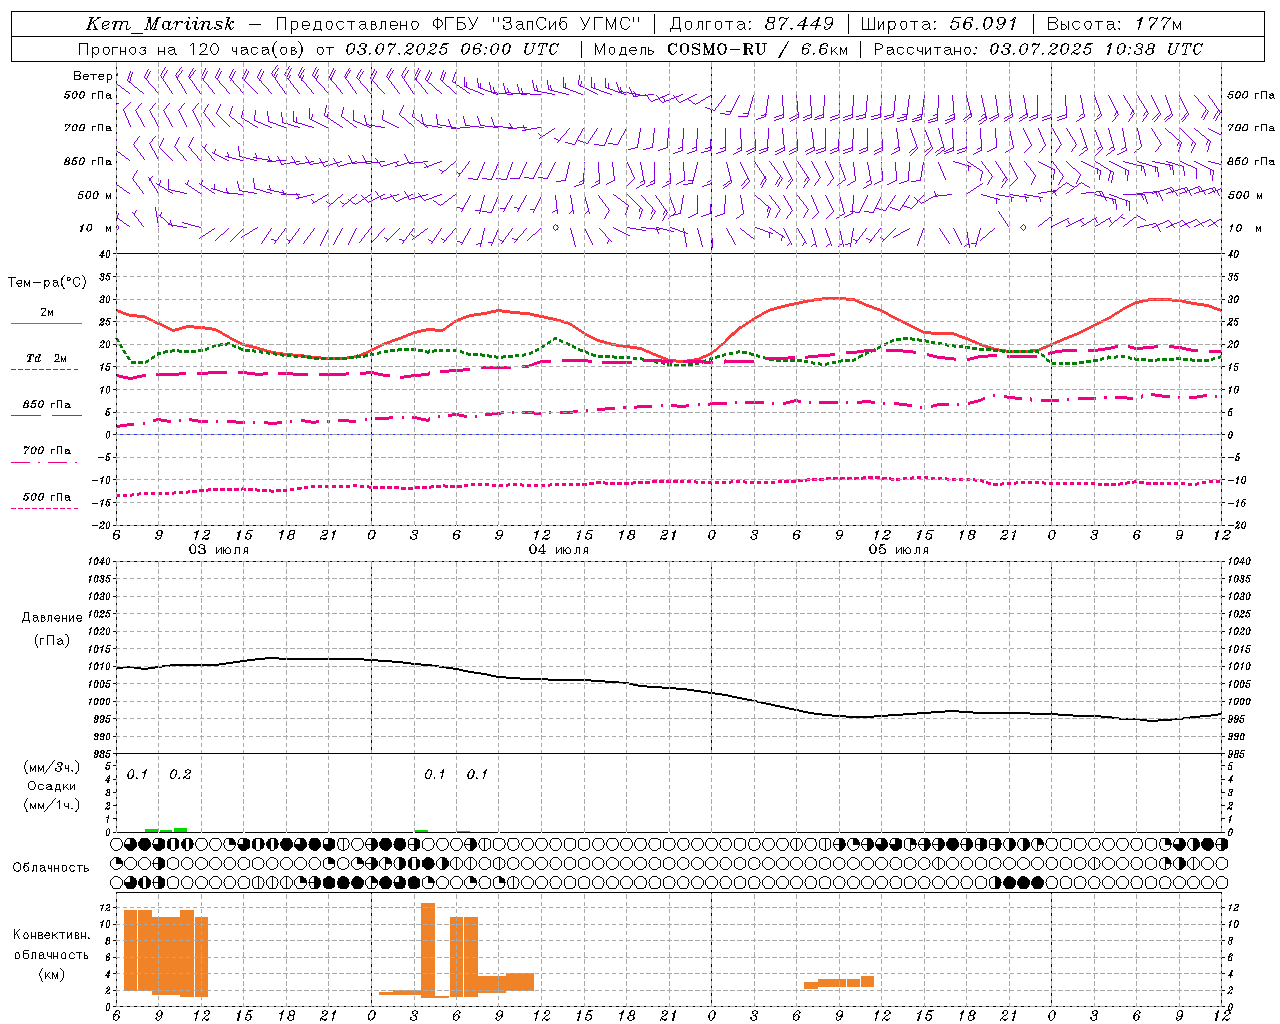Click the red solid 2м legend line

[x=46, y=324]
